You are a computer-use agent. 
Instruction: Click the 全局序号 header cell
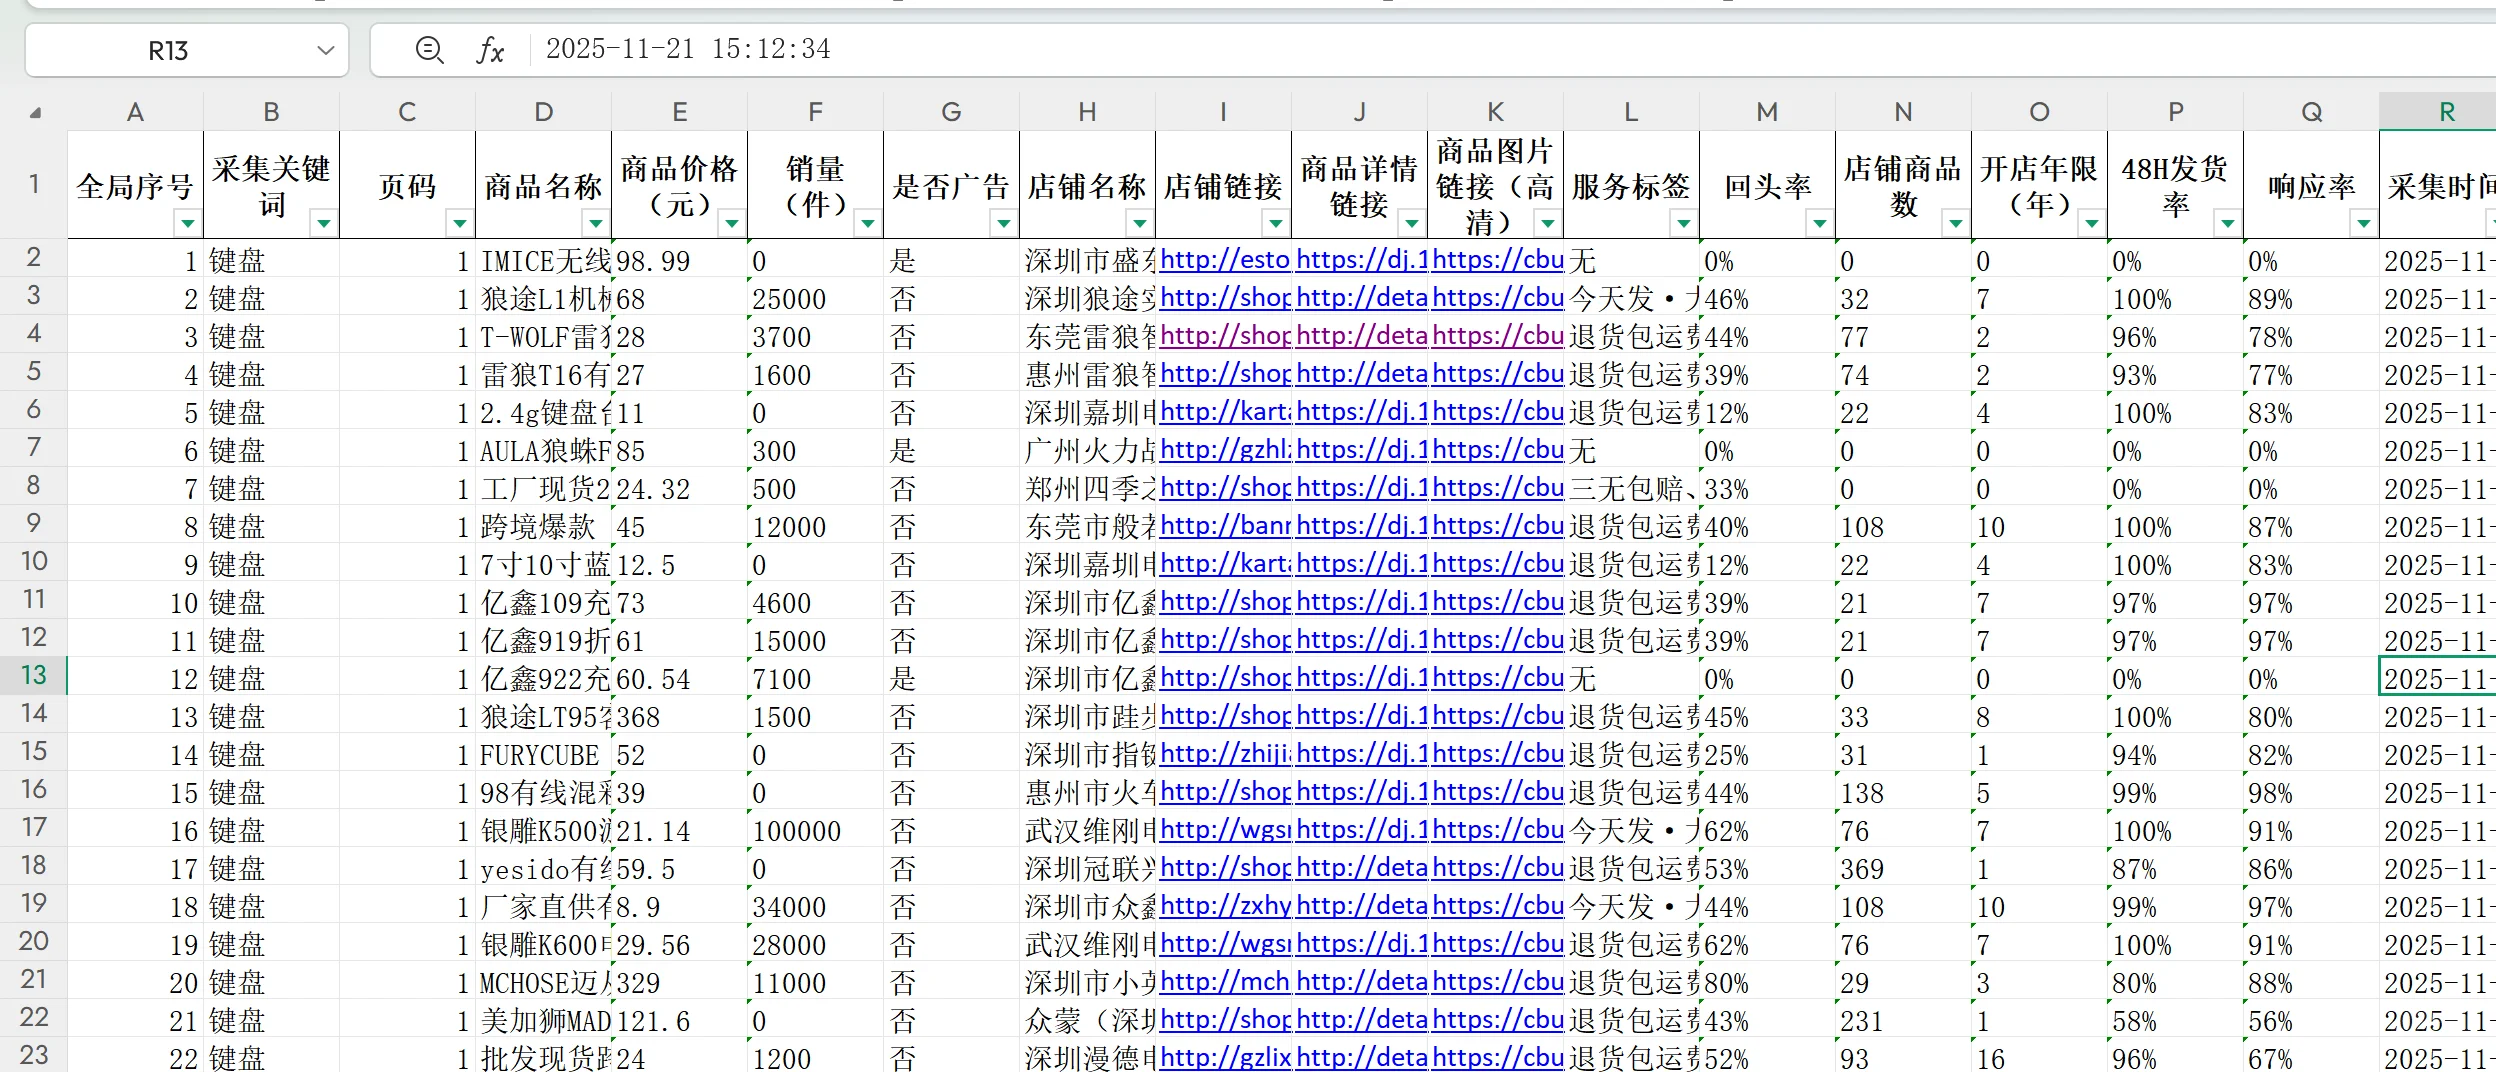tap(135, 185)
